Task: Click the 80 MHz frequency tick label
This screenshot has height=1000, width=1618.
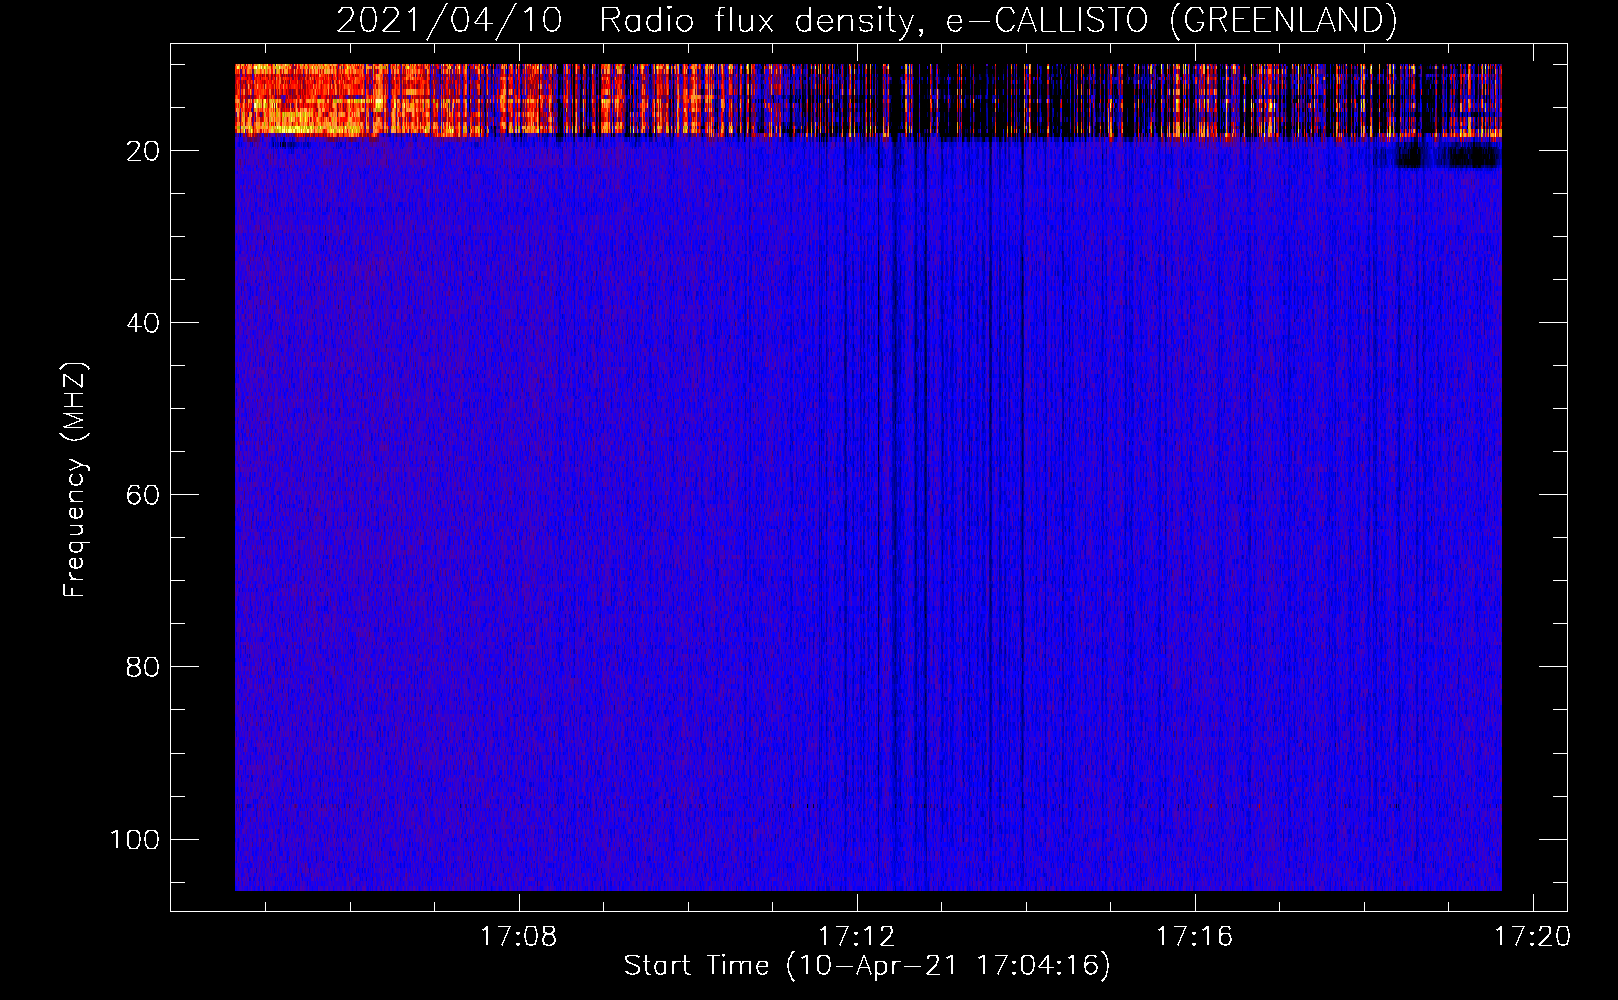Action: point(143,667)
